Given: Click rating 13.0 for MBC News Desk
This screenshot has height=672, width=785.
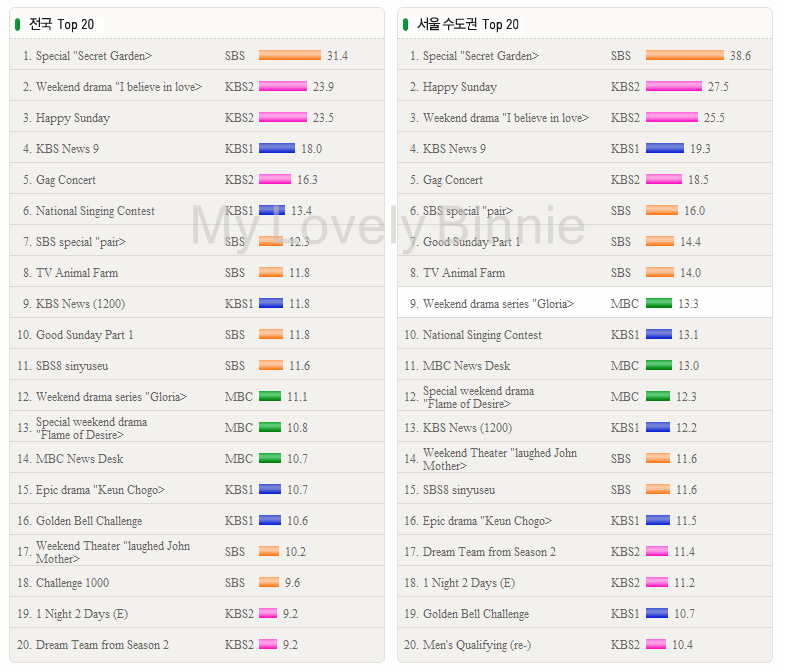Looking at the screenshot, I should click(x=688, y=366).
